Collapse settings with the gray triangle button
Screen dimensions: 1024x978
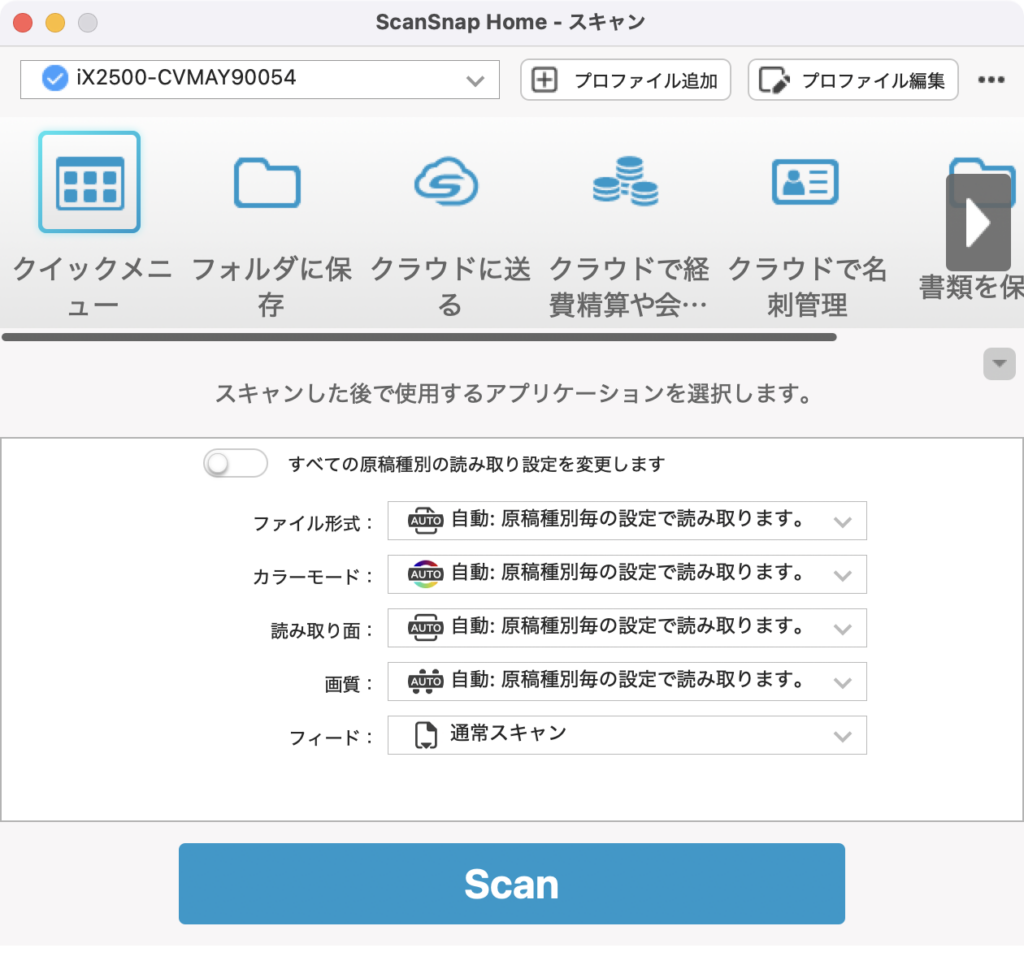tap(999, 364)
